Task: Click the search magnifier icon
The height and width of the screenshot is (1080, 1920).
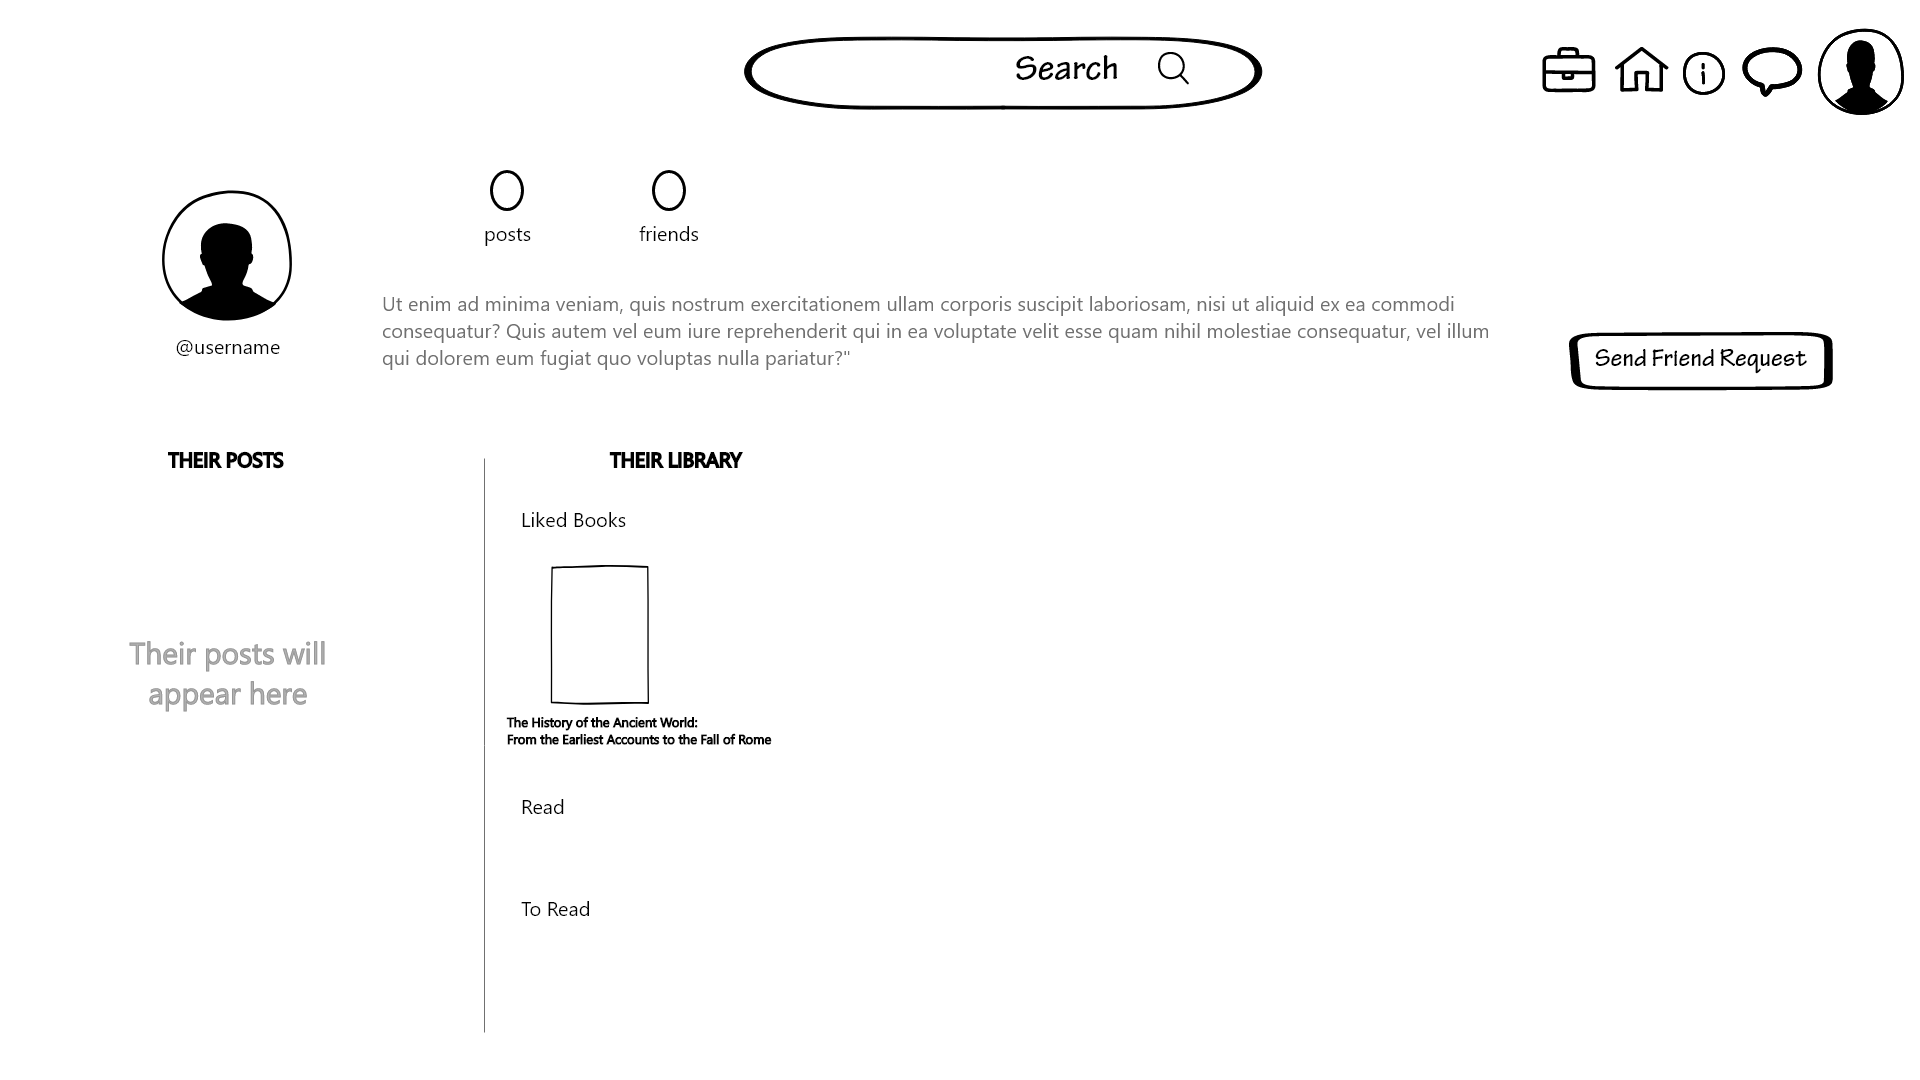Action: click(1171, 69)
